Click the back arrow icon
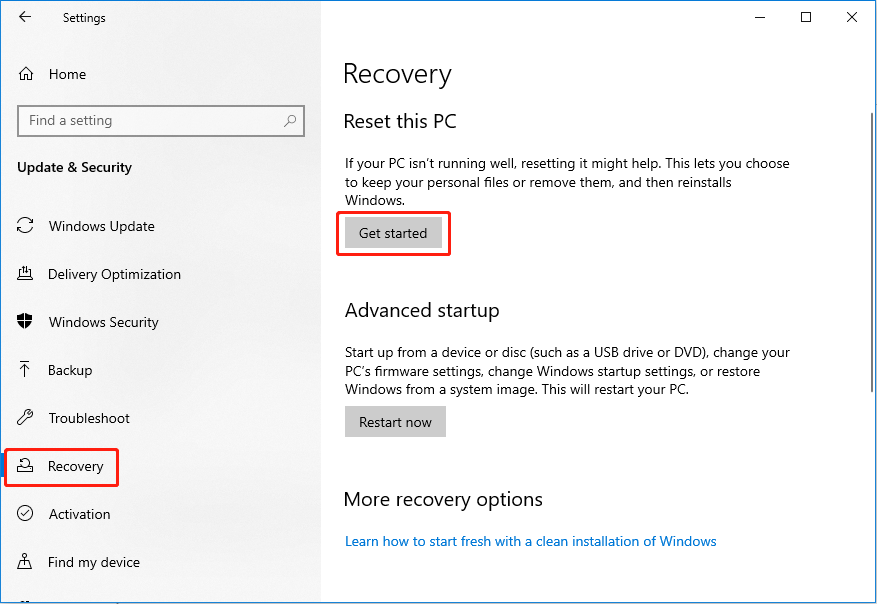877x604 pixels. click(x=25, y=17)
